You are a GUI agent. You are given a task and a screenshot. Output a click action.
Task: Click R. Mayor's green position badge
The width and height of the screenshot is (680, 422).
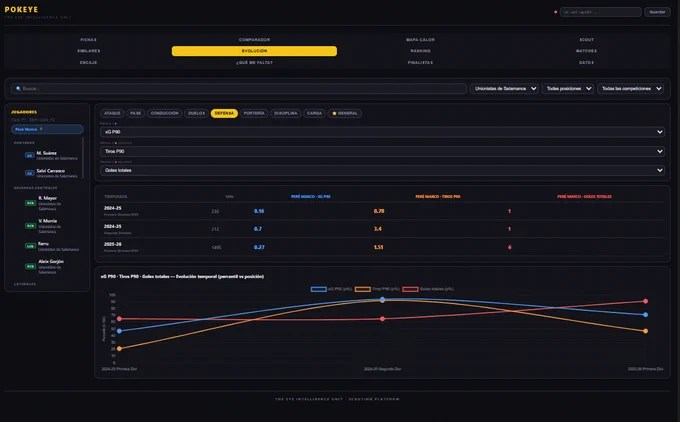(x=30, y=203)
